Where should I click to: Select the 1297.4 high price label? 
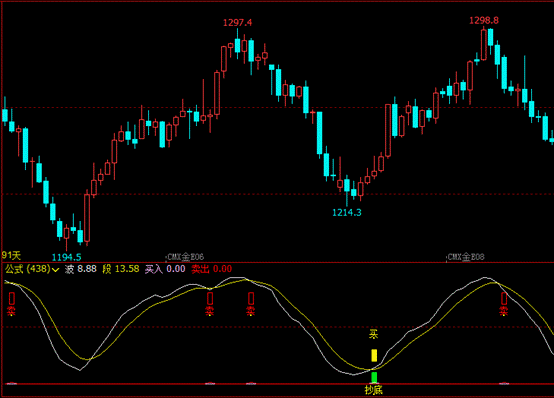pos(237,23)
